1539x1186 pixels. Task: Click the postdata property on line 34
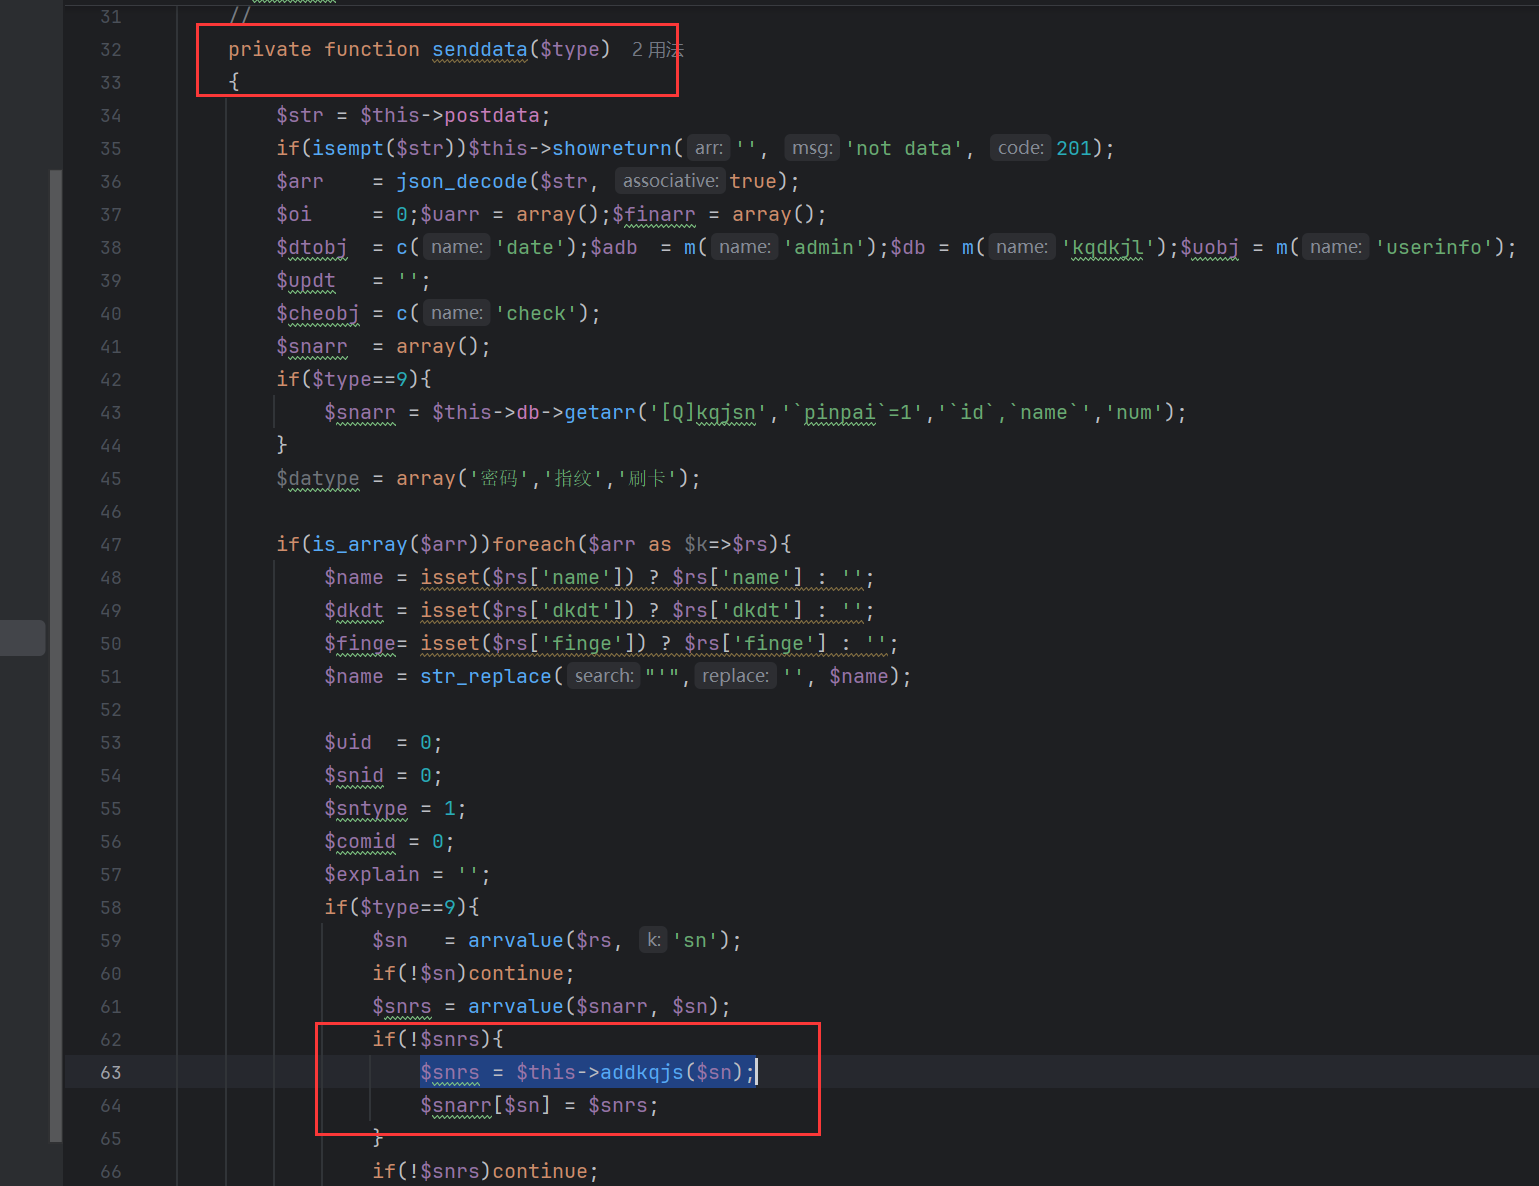click(492, 115)
